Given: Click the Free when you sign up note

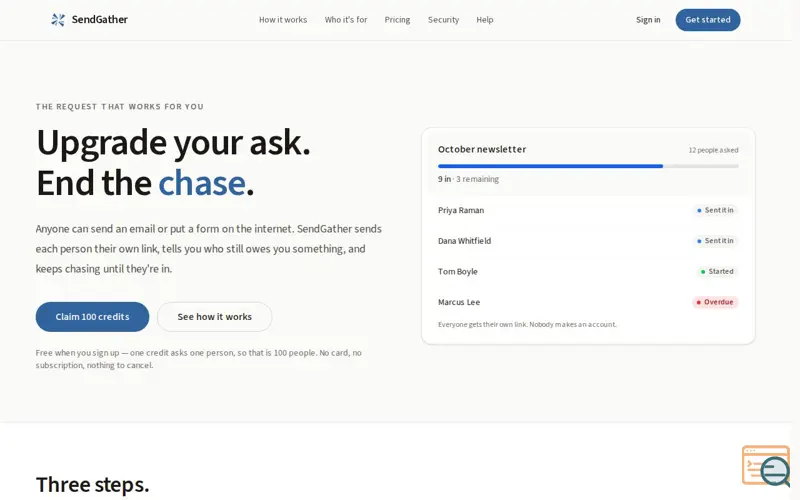Looking at the screenshot, I should [198, 359].
